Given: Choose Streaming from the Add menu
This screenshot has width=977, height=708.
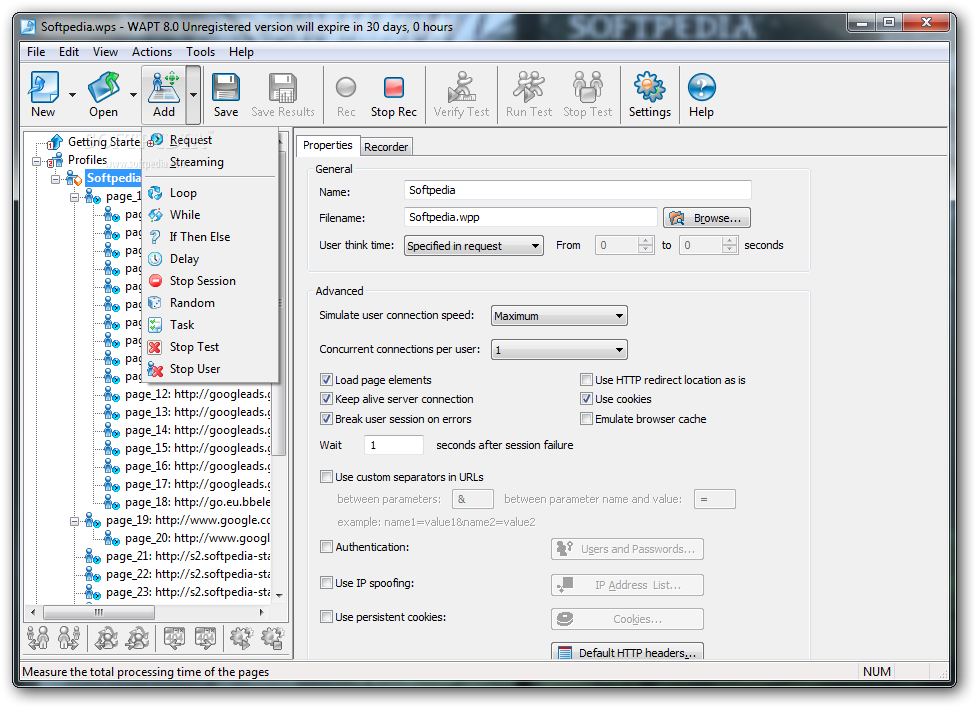Looking at the screenshot, I should click(x=211, y=162).
